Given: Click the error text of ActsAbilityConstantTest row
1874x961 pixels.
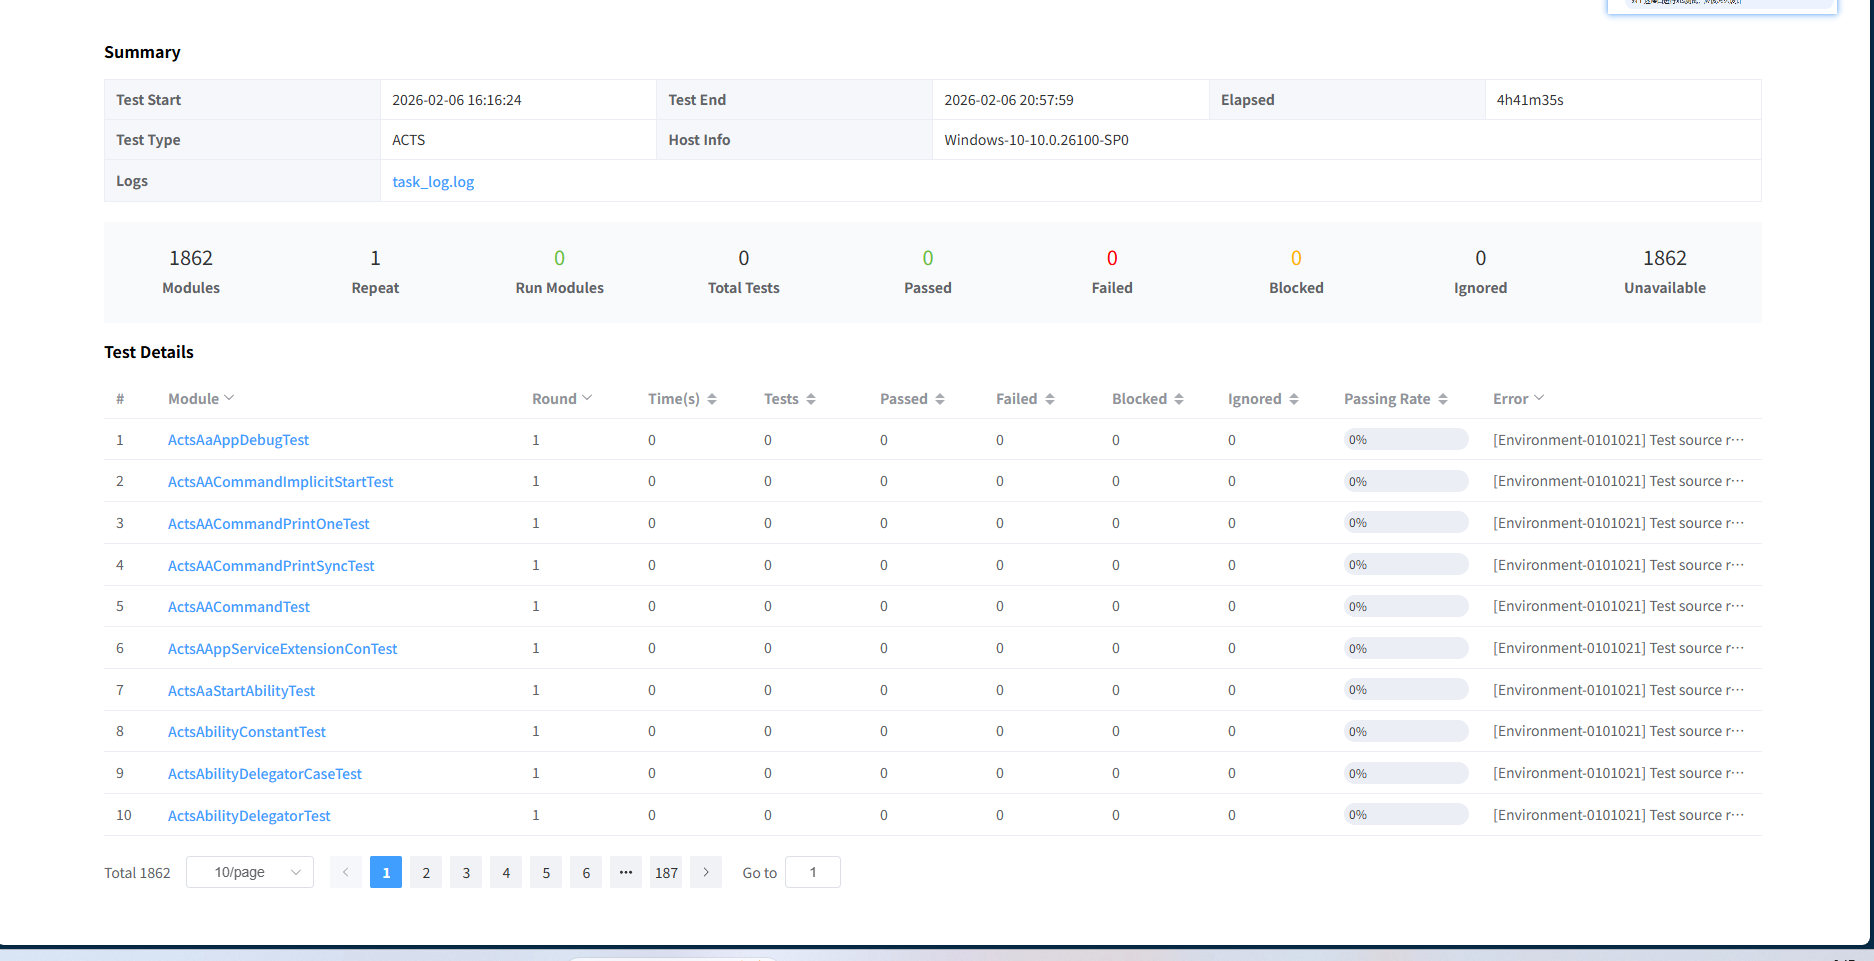Looking at the screenshot, I should click(1618, 732).
